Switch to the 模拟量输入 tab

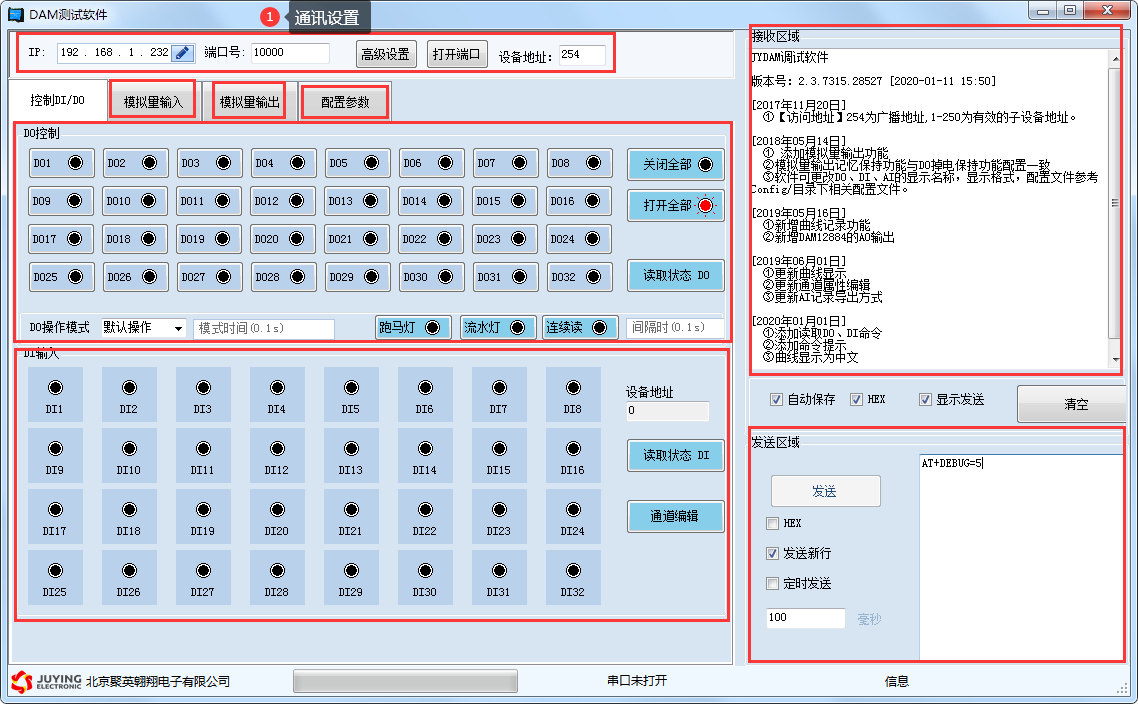point(153,102)
